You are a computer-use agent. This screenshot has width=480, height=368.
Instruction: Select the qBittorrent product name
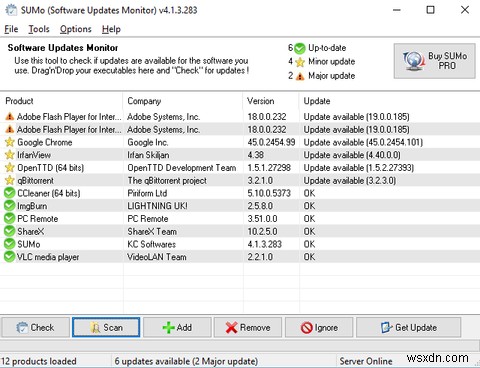(x=35, y=180)
